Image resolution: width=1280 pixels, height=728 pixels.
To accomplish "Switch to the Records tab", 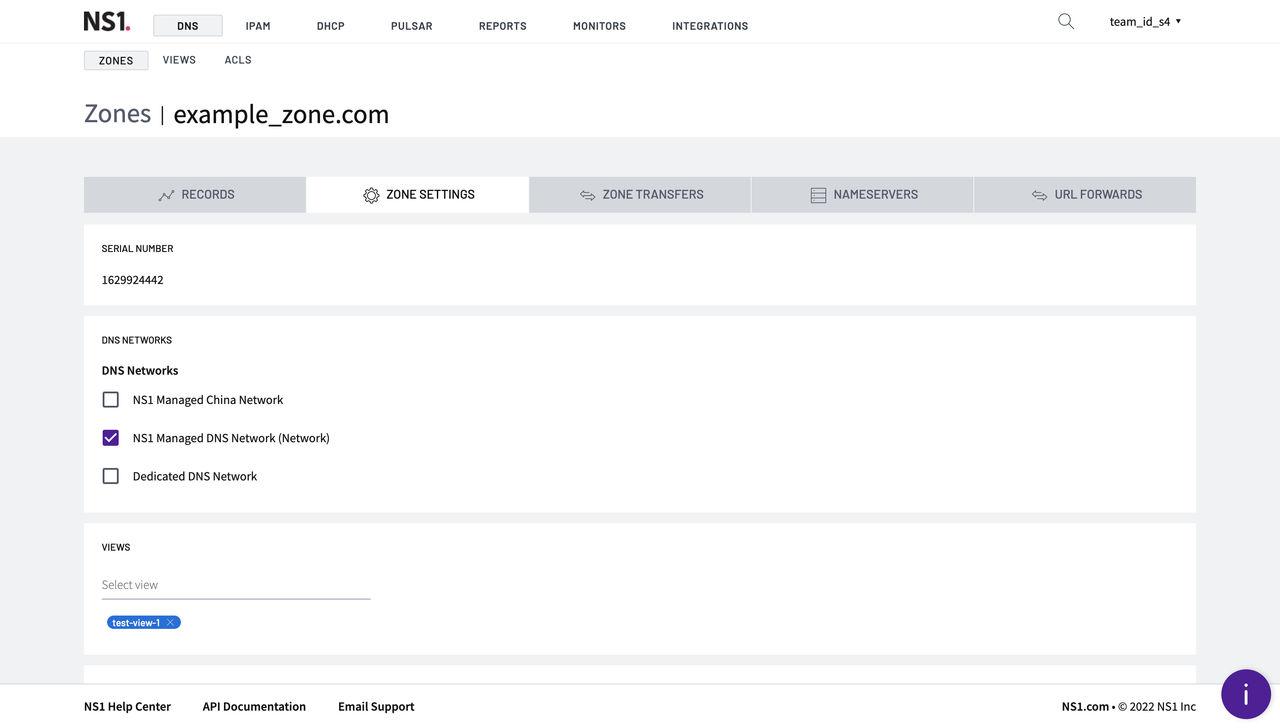I will (195, 195).
